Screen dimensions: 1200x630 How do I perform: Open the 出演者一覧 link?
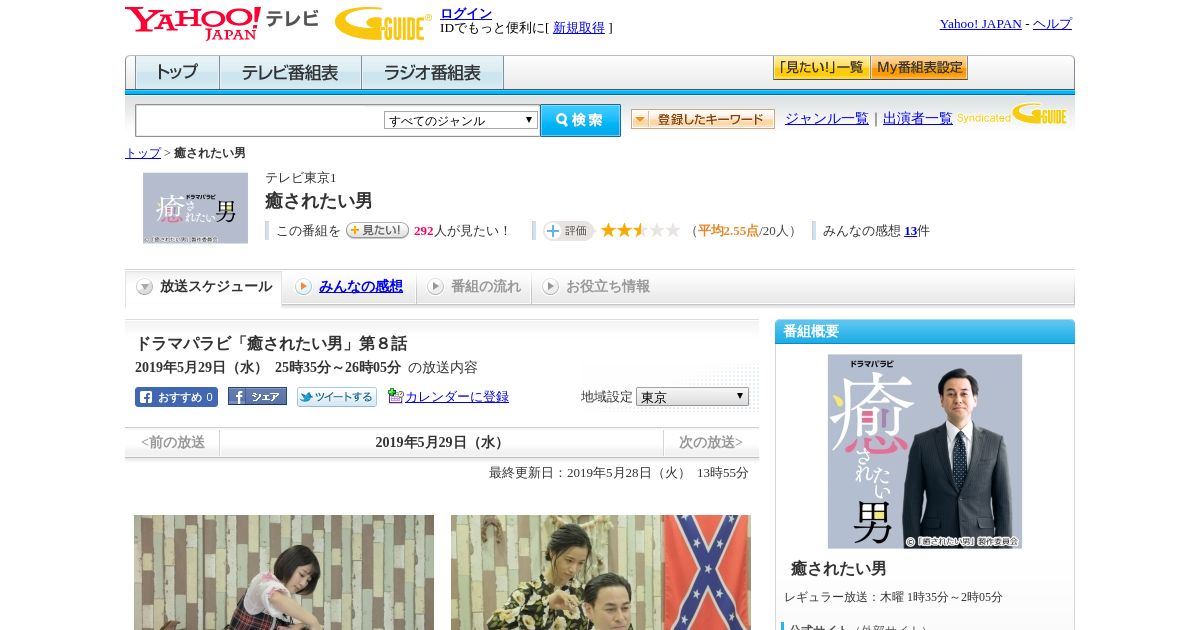pos(918,118)
